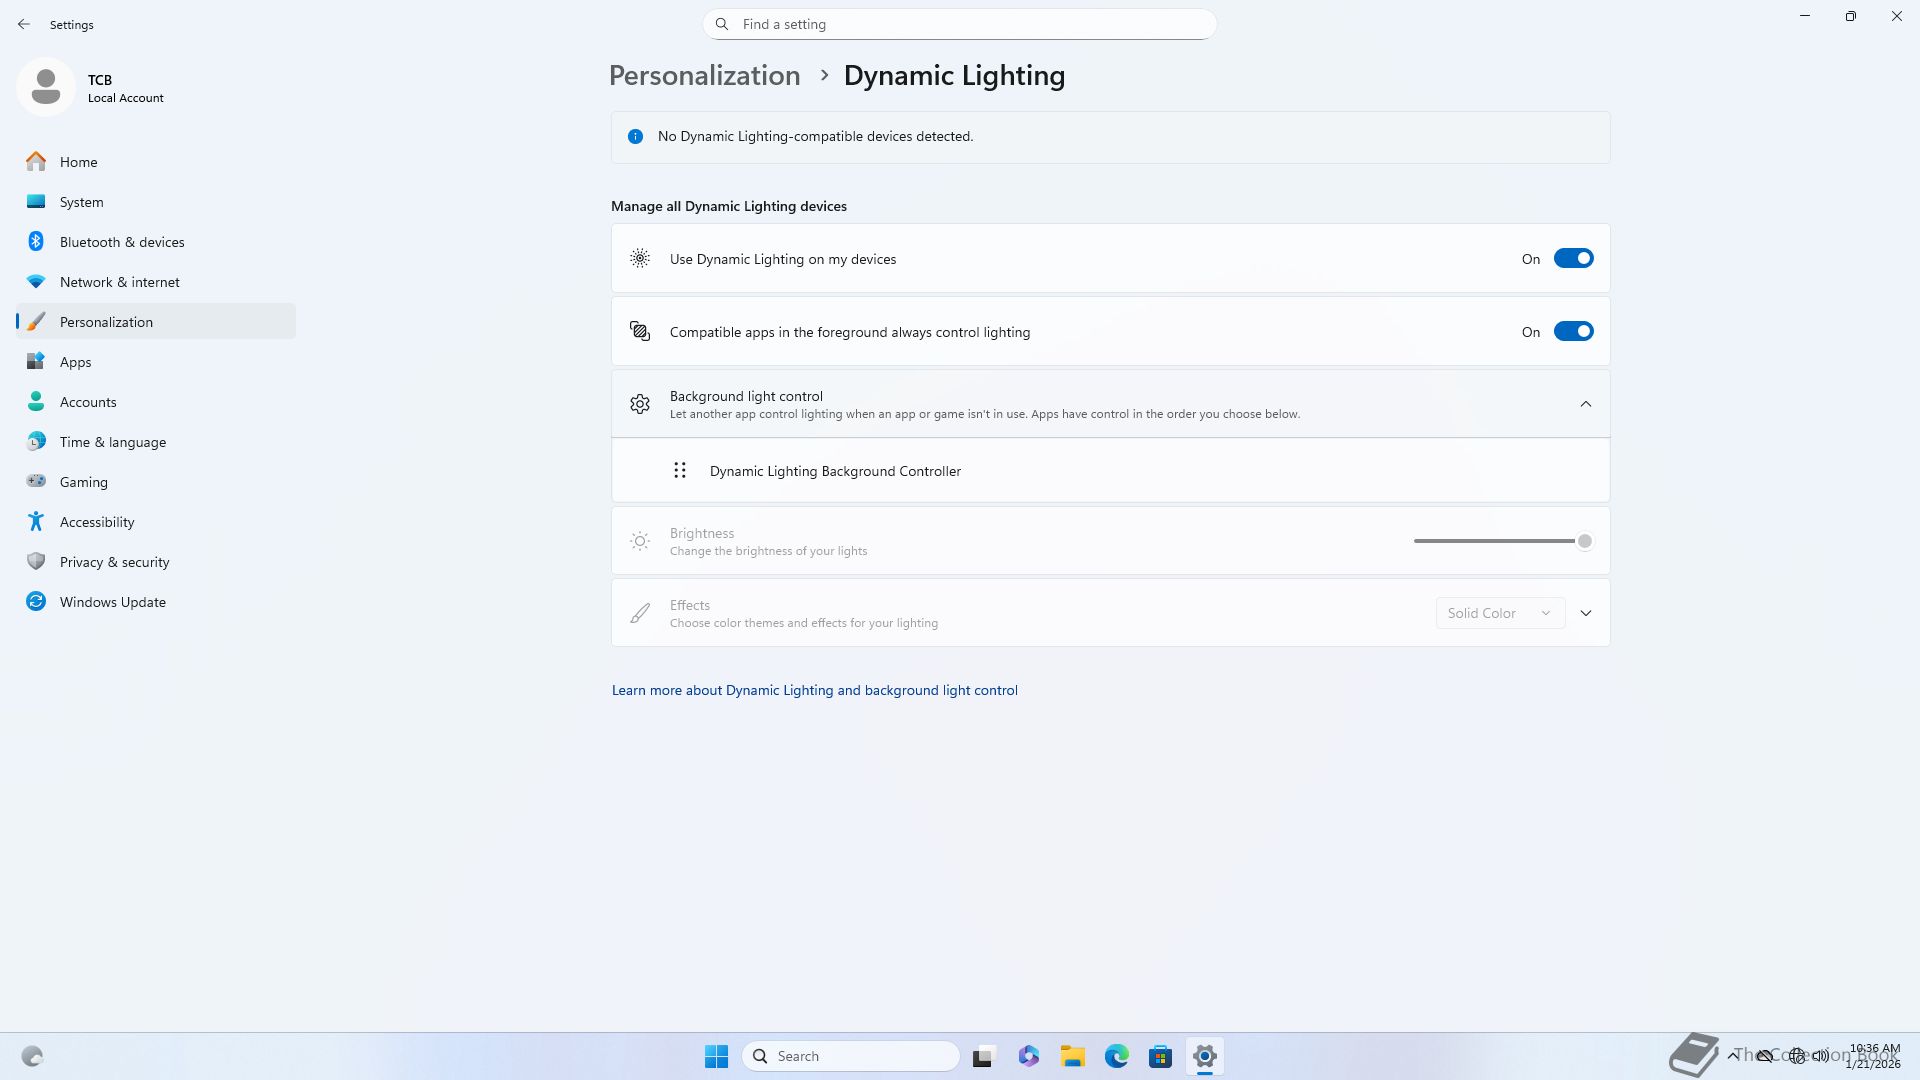This screenshot has height=1080, width=1920.
Task: Toggle foreground apps control lighting switch
Action: [x=1572, y=332]
